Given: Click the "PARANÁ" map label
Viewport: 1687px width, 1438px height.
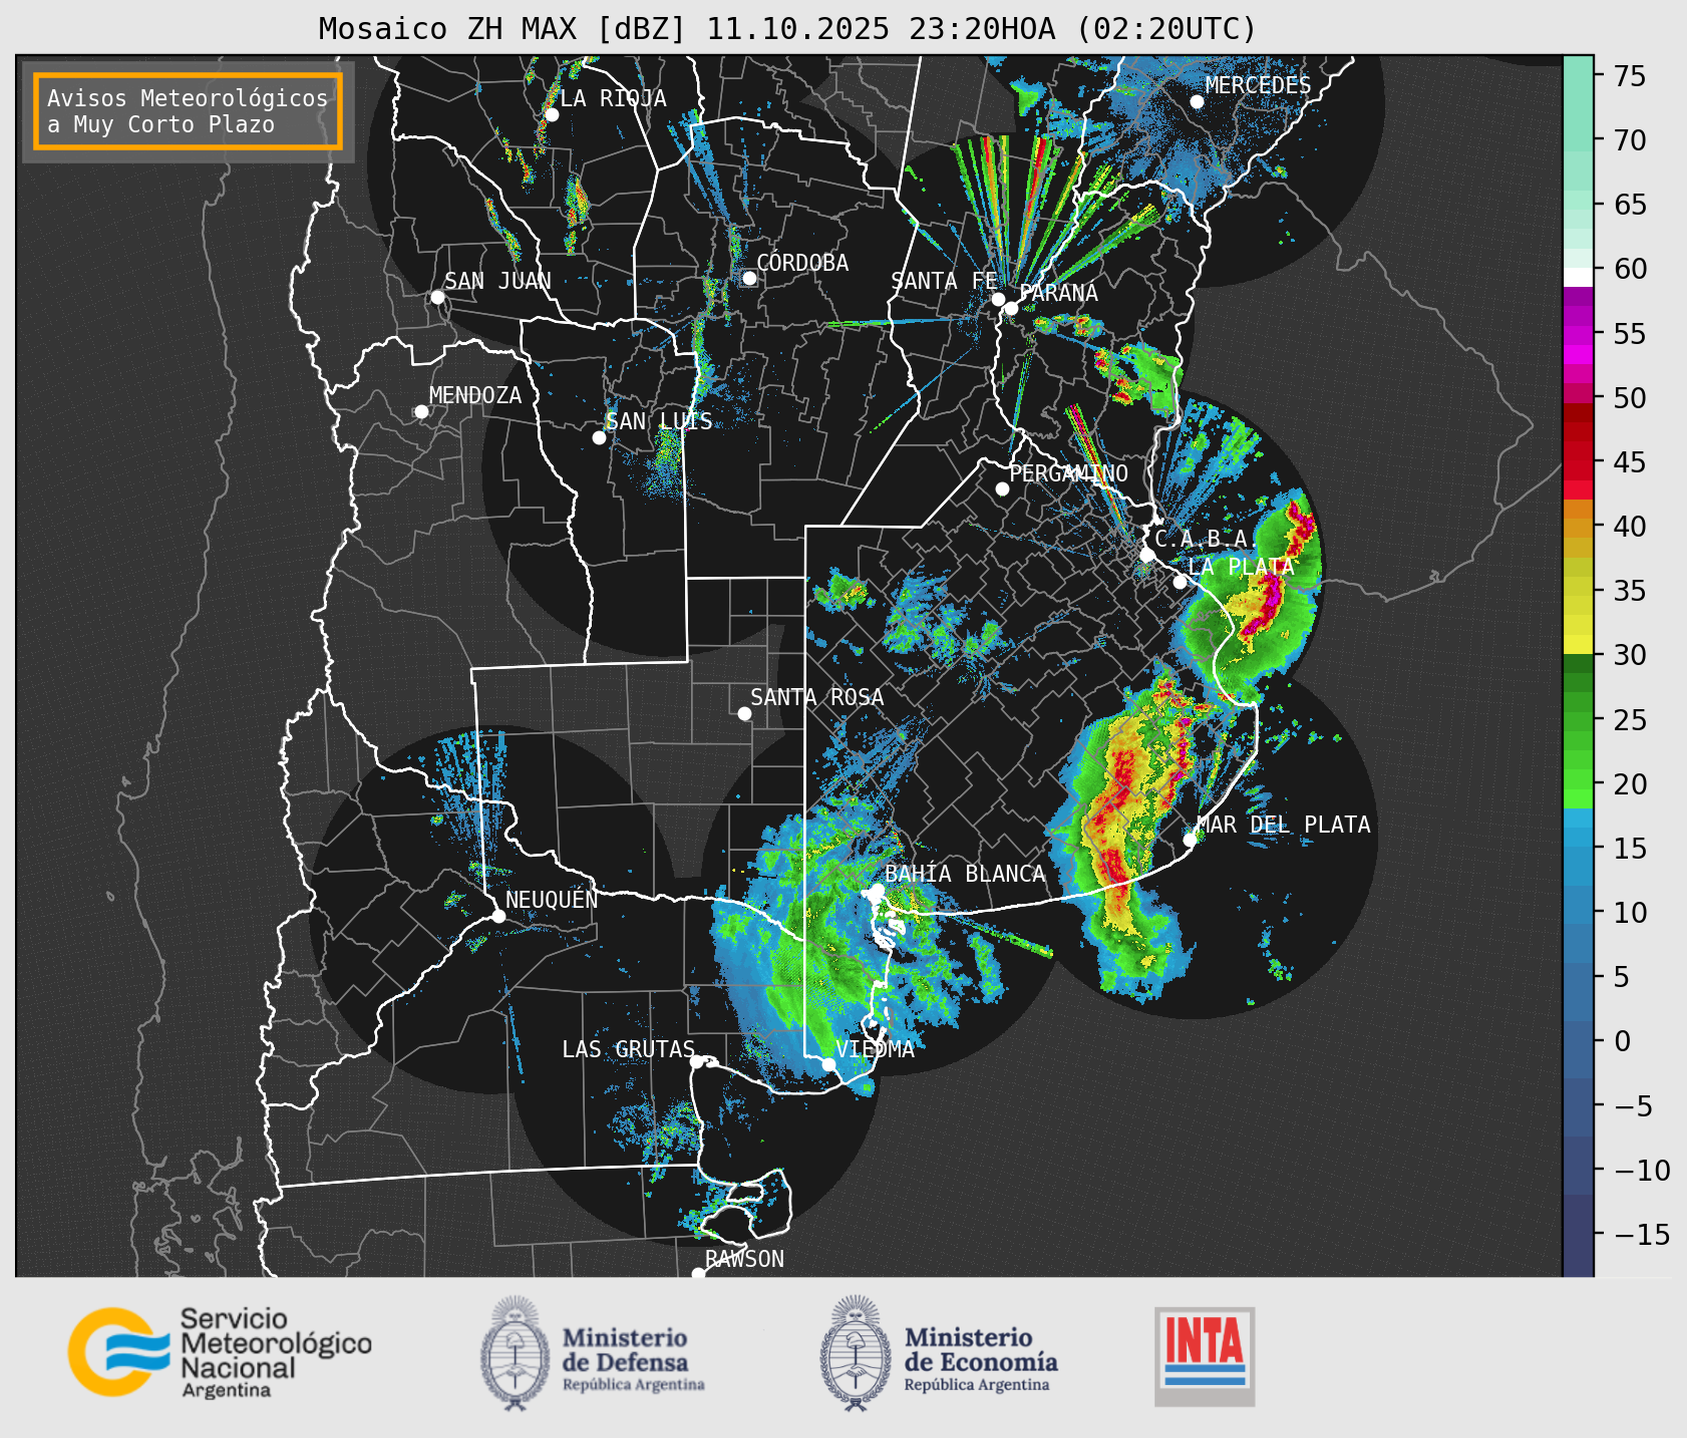Looking at the screenshot, I should click(1058, 293).
